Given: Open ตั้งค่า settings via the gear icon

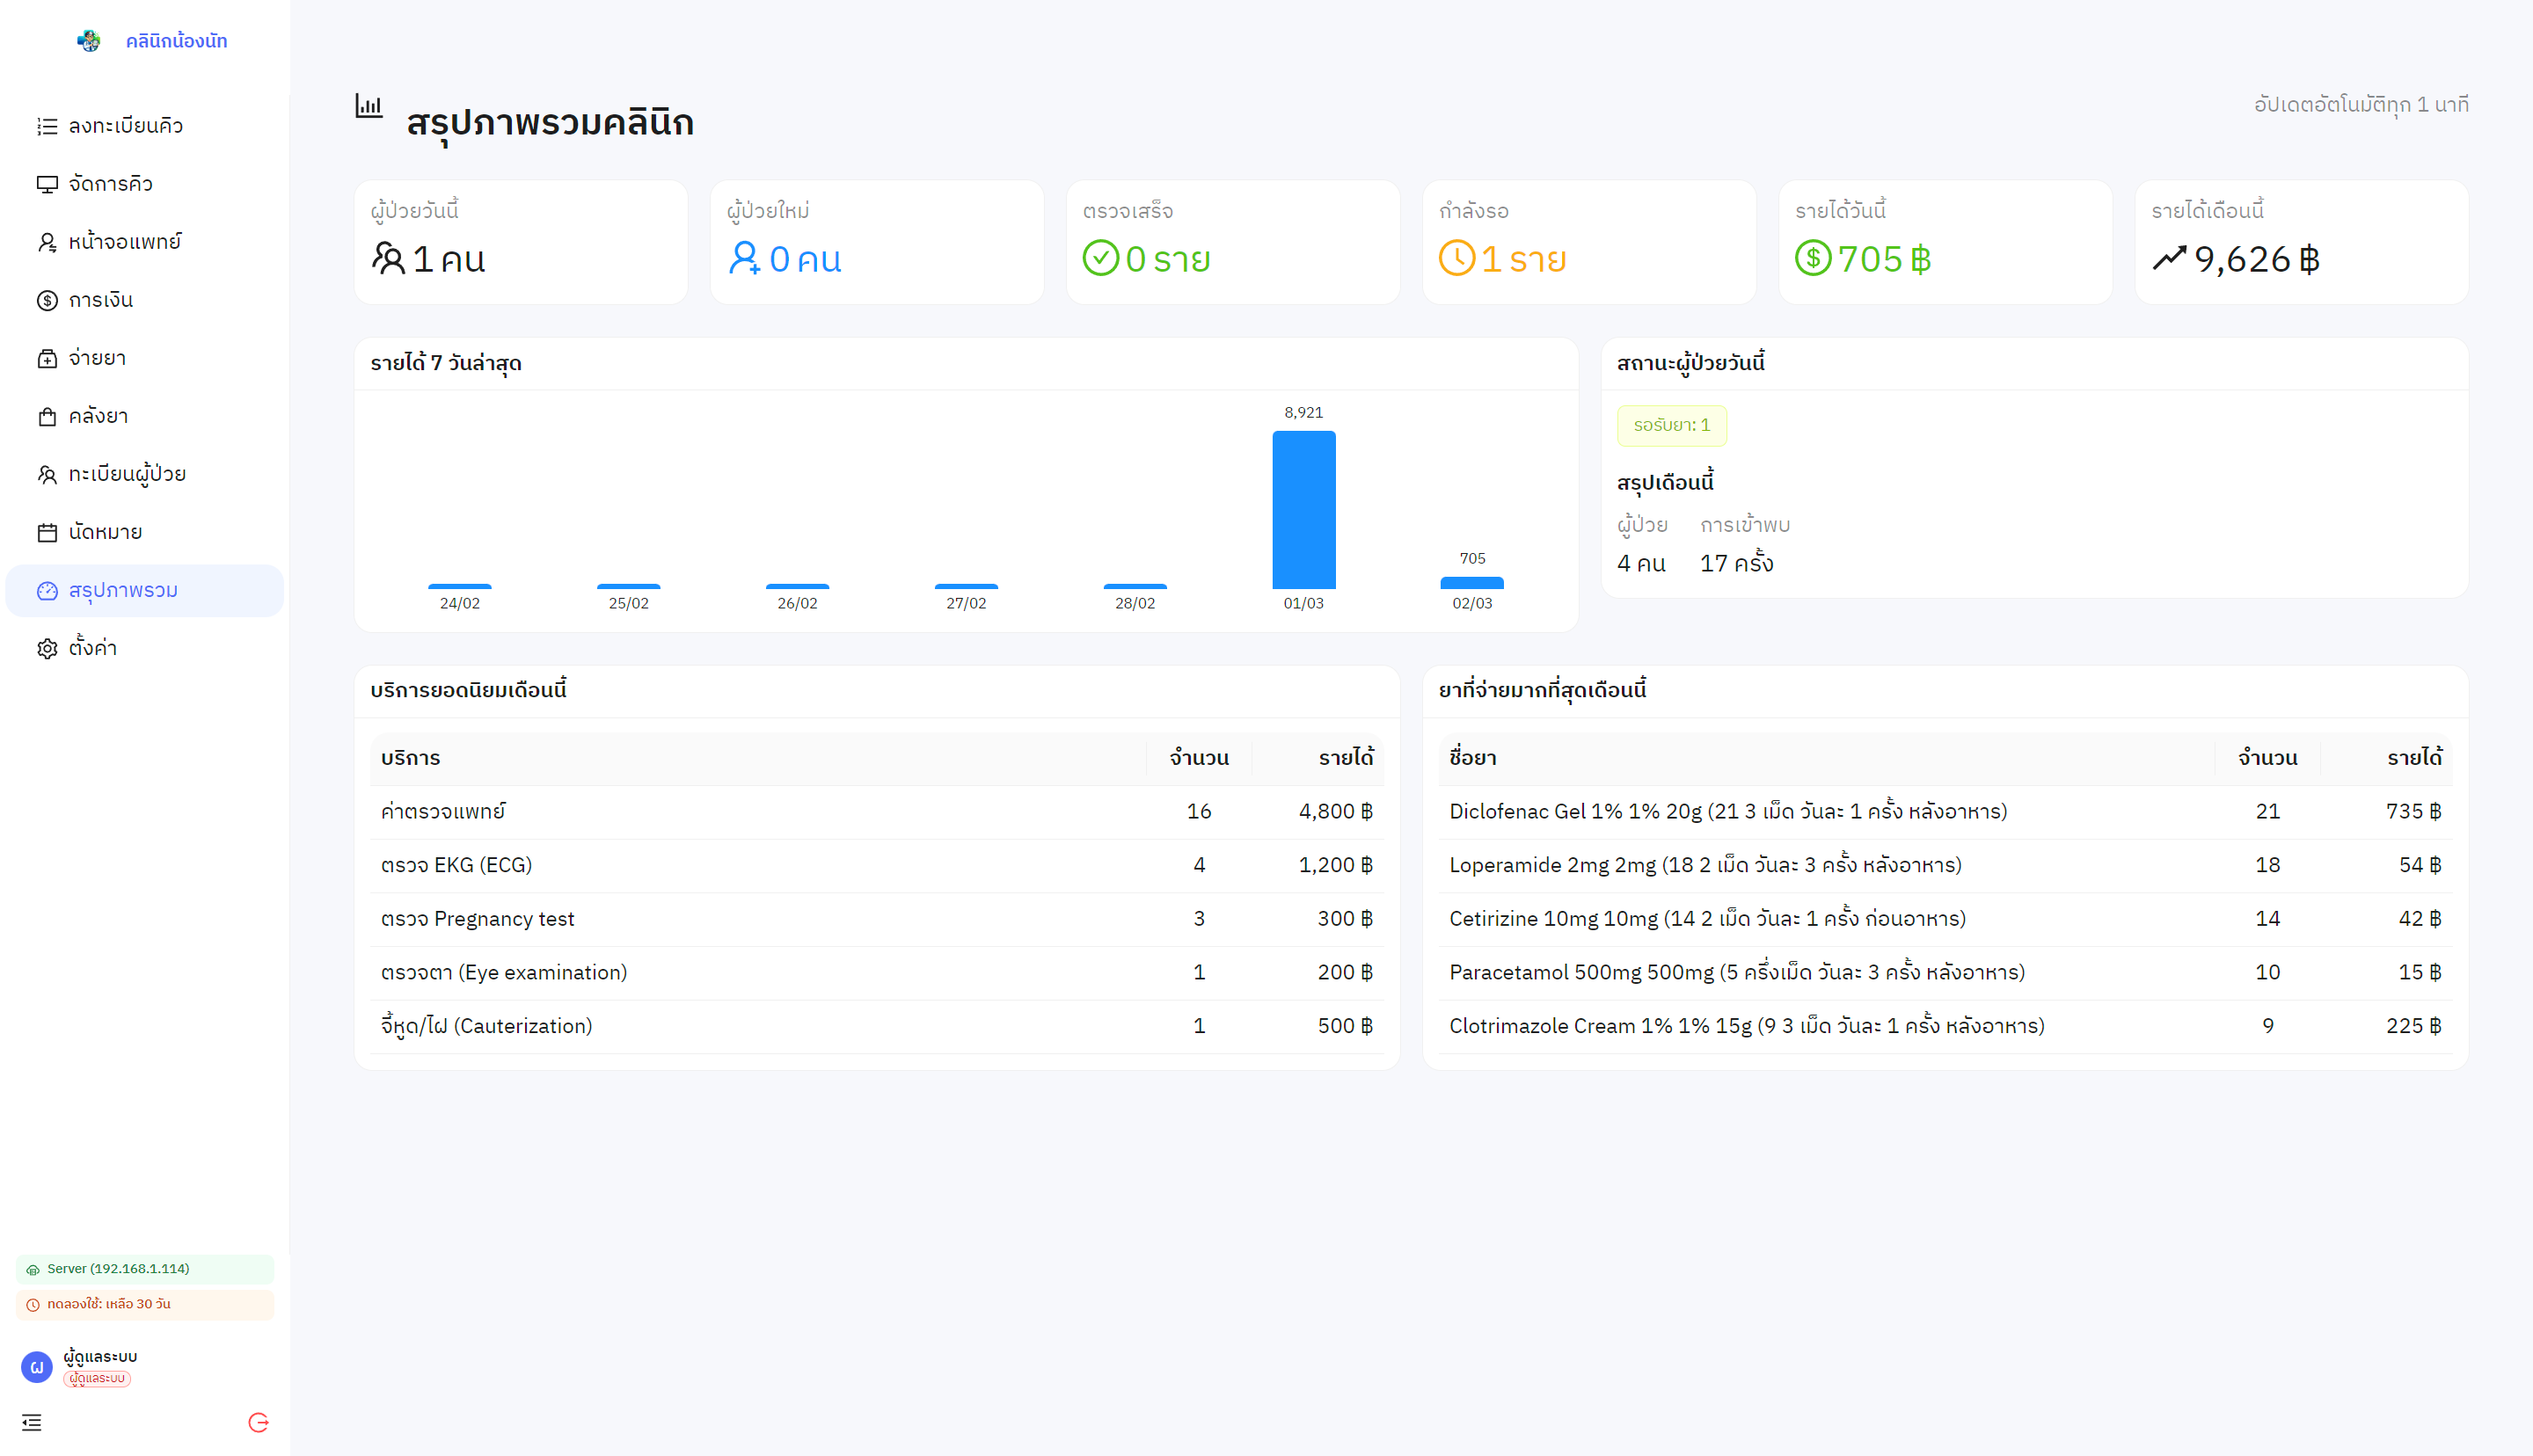Looking at the screenshot, I should click(47, 648).
